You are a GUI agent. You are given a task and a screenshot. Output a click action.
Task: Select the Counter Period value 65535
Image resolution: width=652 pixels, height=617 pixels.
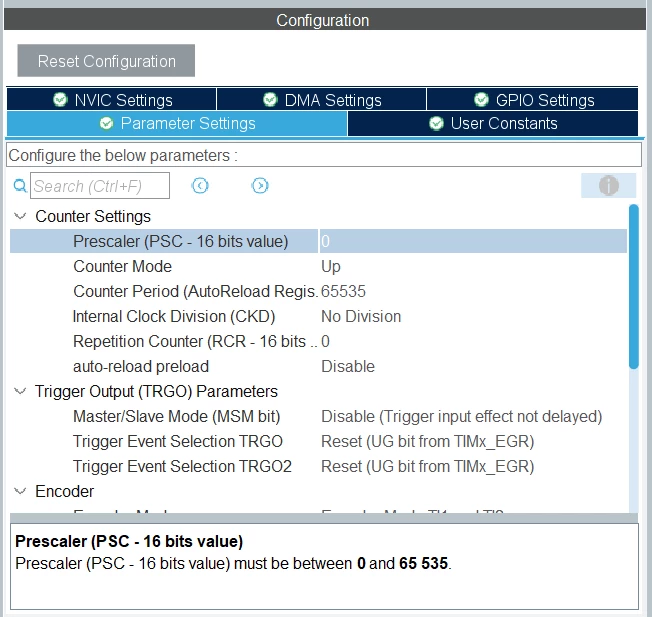click(x=343, y=291)
